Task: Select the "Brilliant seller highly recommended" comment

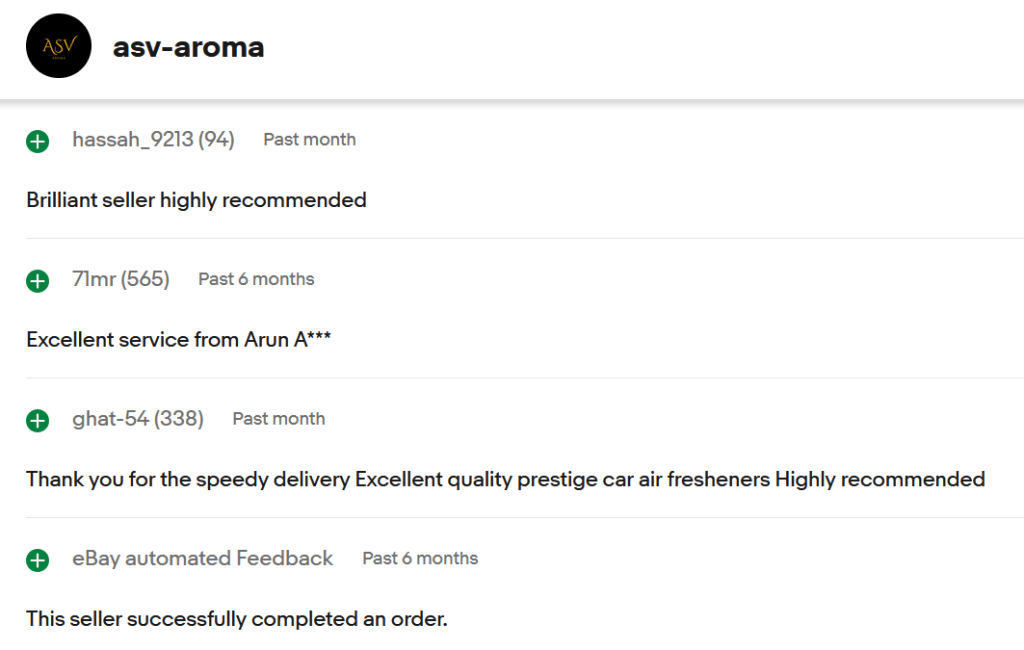Action: pos(196,200)
